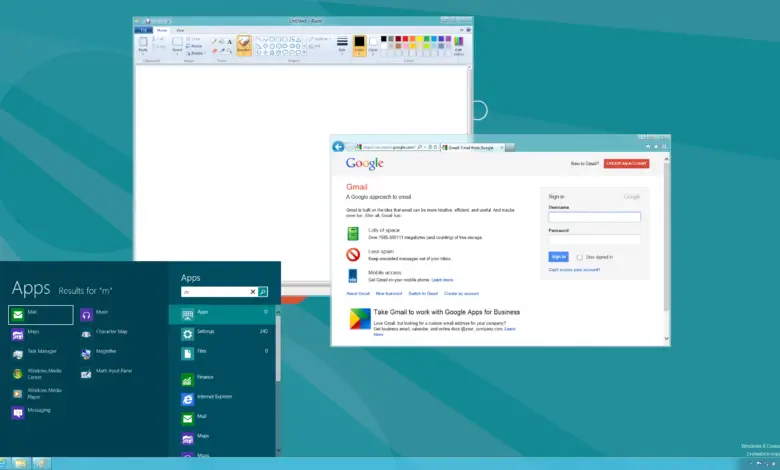
Task: Click the CREATE AN ACCOUNT button
Action: click(x=626, y=164)
